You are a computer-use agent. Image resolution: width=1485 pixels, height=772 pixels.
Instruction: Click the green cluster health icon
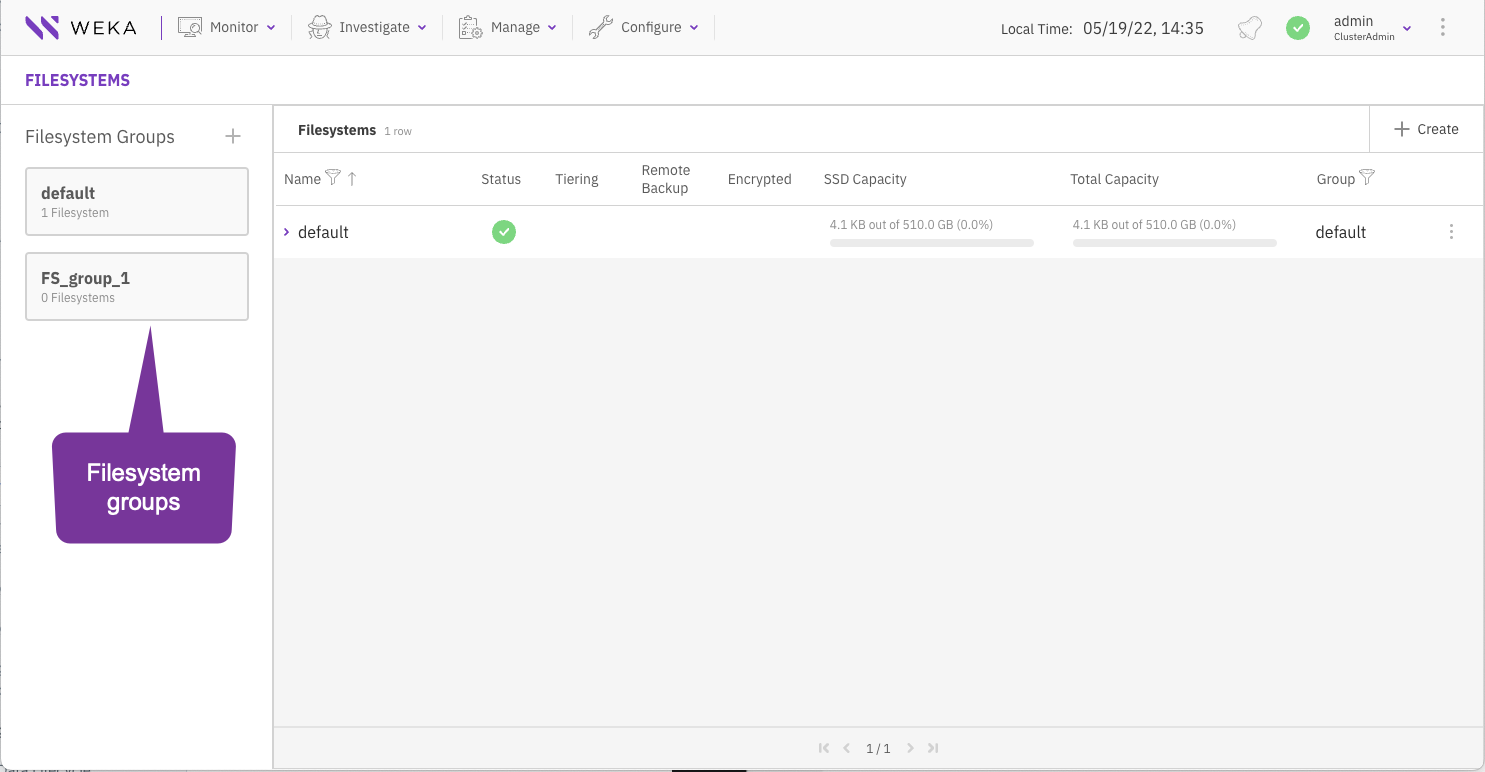point(1298,28)
